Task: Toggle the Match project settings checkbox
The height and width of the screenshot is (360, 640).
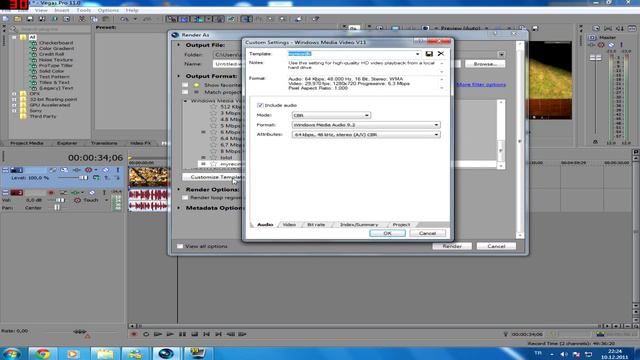Action: click(185, 92)
